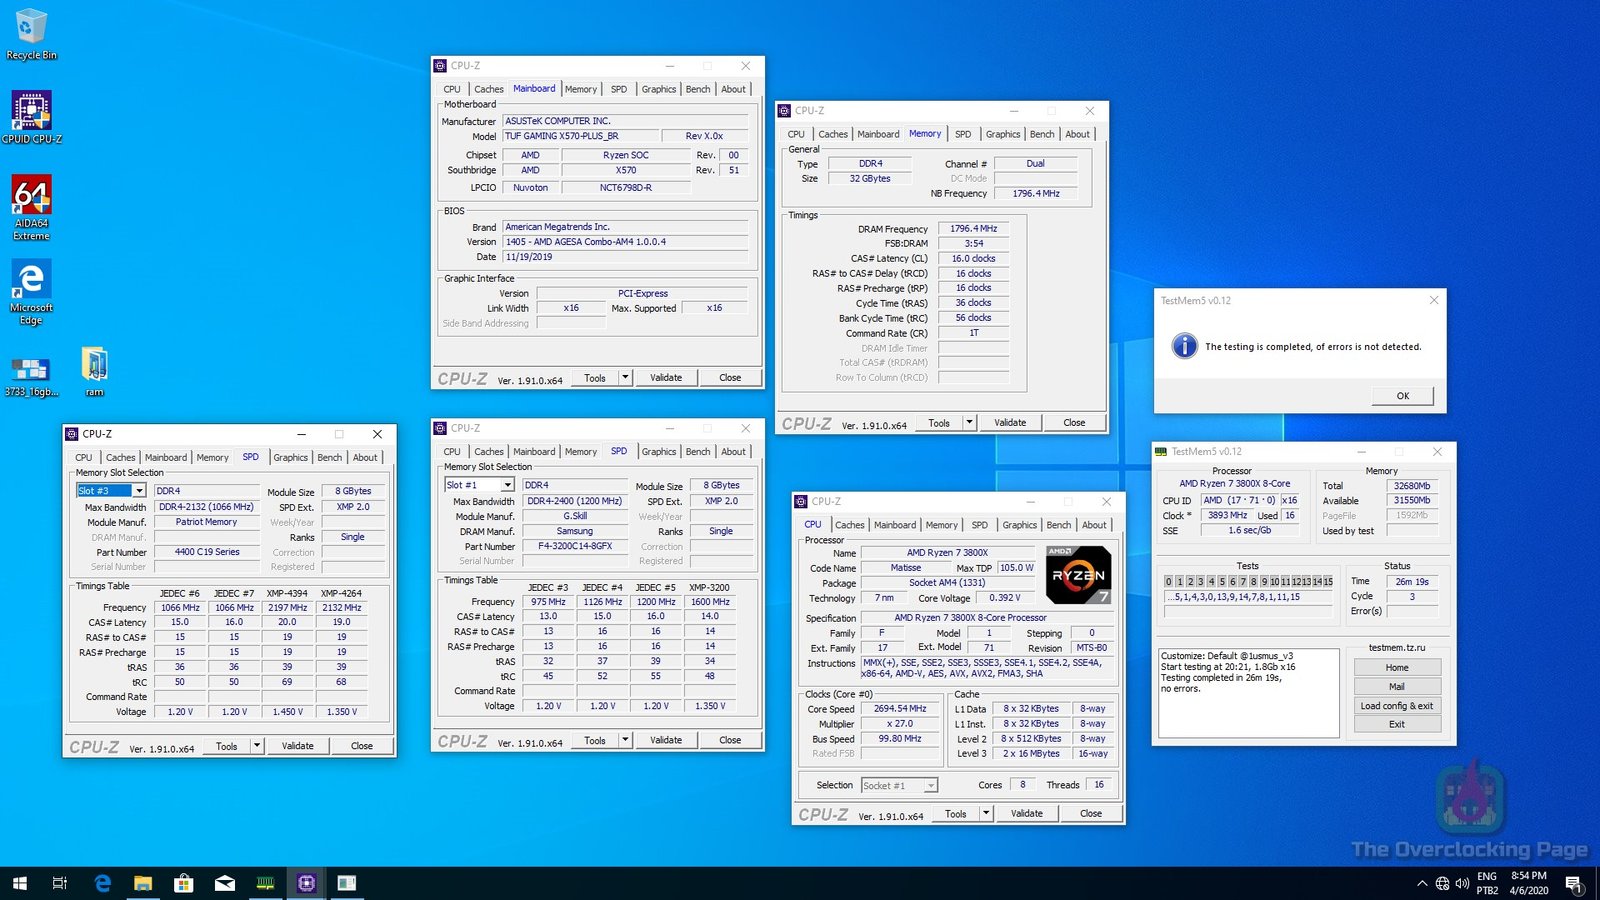Expand the Slot #1 memory slot dropdown

pyautogui.click(x=507, y=485)
